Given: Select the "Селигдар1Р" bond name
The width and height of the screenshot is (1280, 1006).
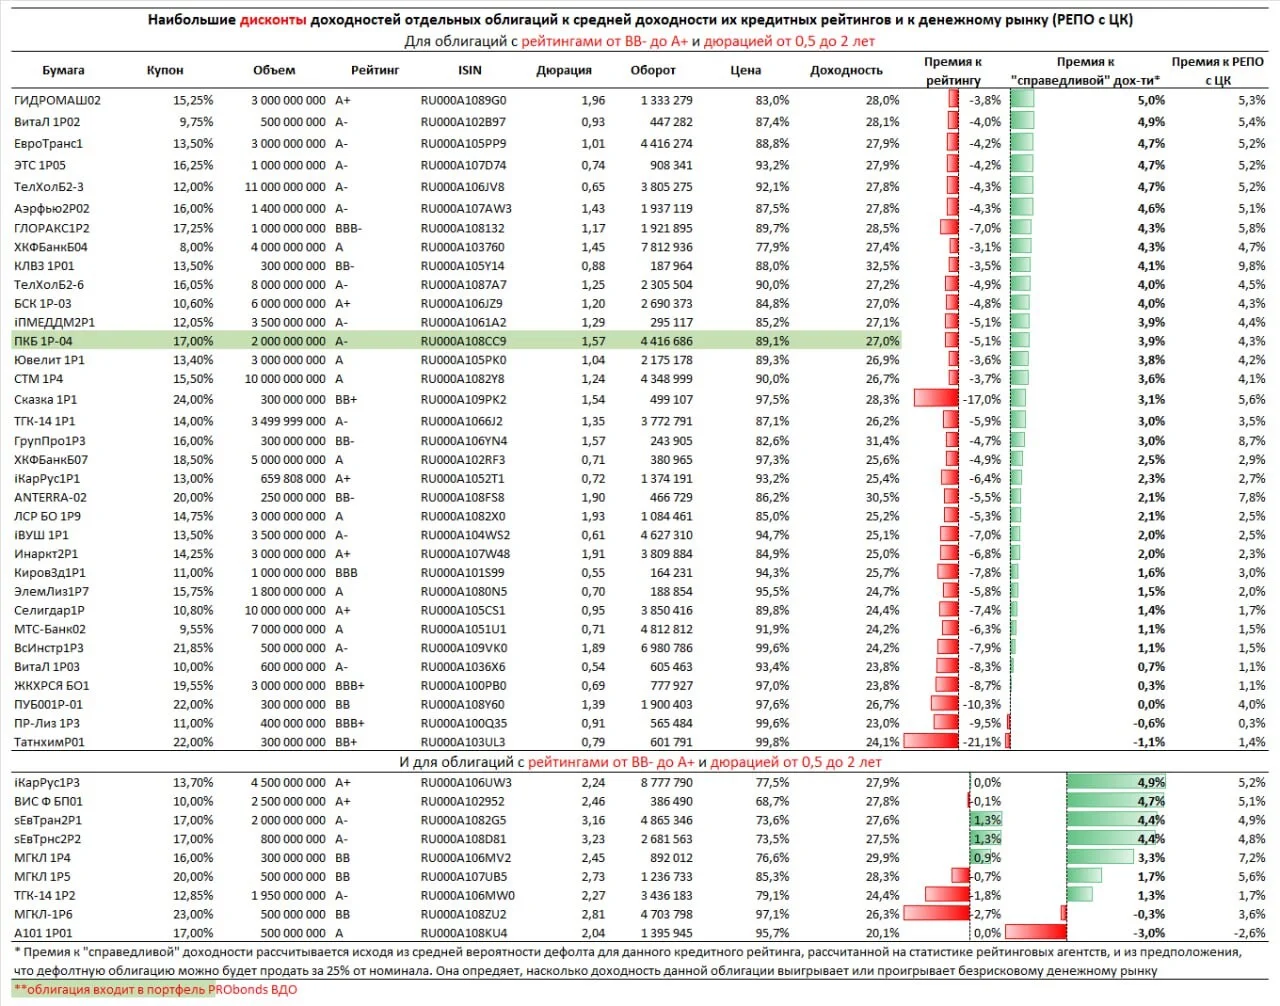Looking at the screenshot, I should (49, 611).
